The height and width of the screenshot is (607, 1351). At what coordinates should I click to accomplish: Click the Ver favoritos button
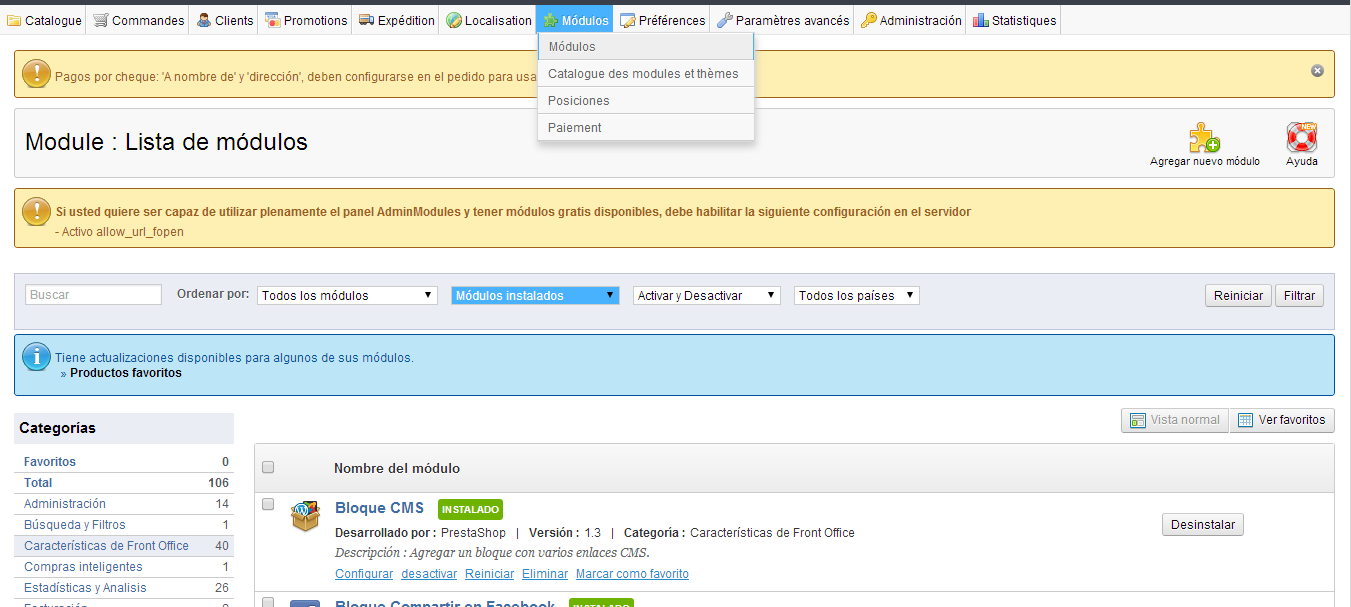[1282, 420]
